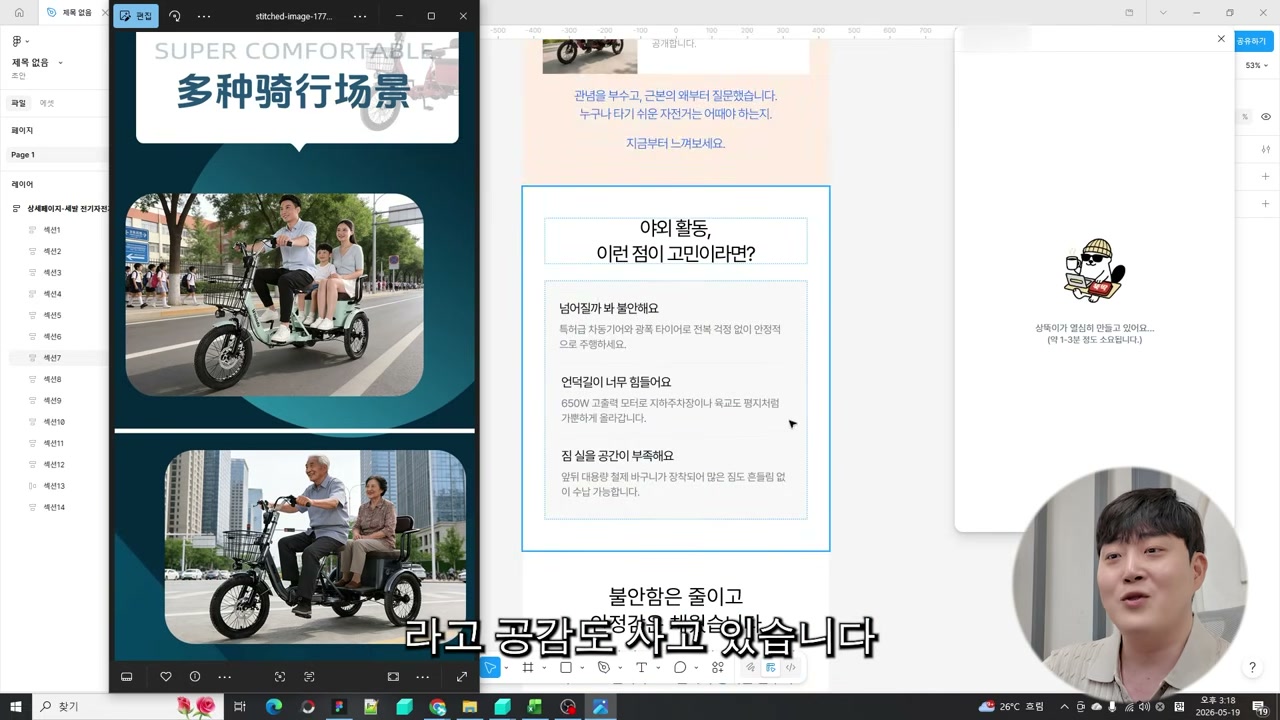This screenshot has width=1280, height=720.
Task: Select the Frame tool in Figma toolbar
Action: pos(528,667)
